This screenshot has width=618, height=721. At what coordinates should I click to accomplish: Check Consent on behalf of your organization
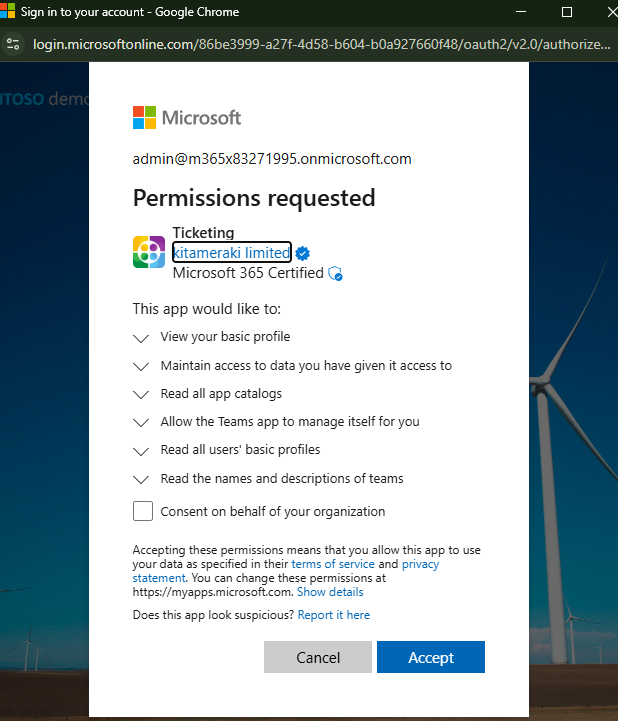[143, 511]
